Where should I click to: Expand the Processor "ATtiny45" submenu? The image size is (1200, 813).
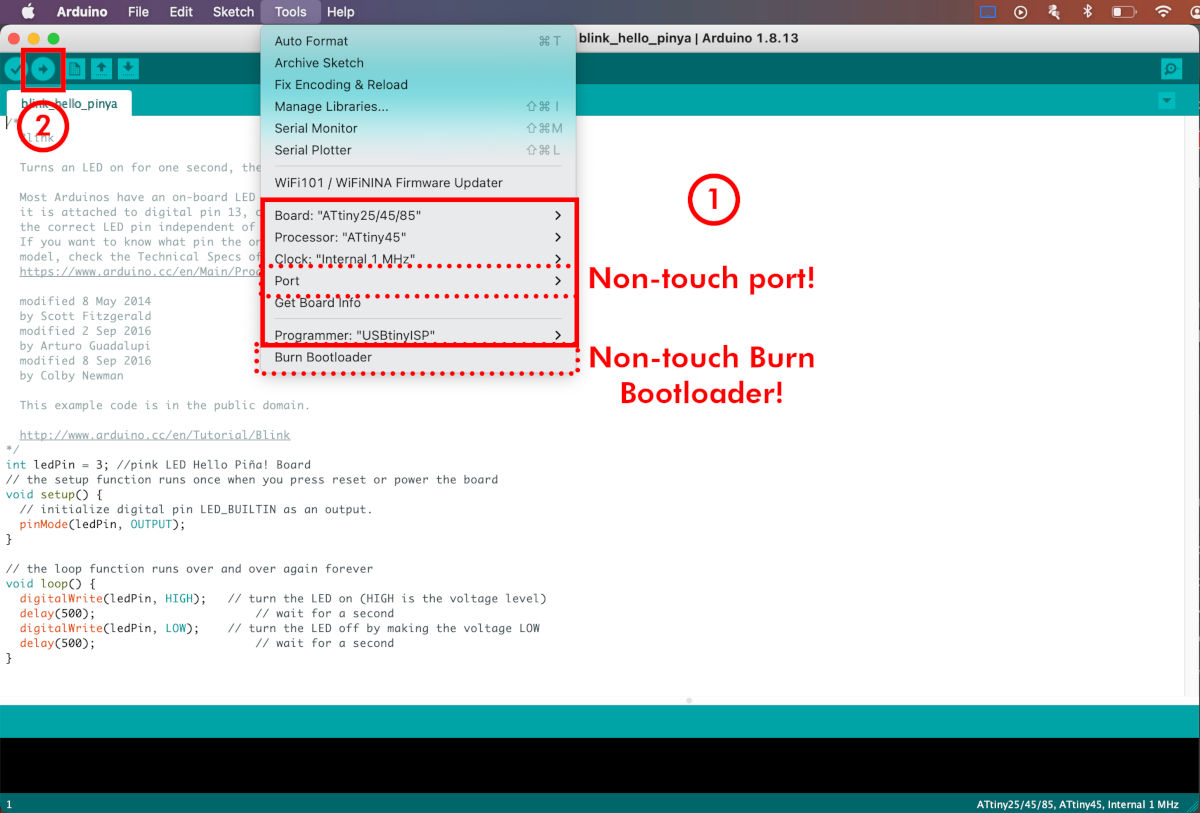coord(418,237)
